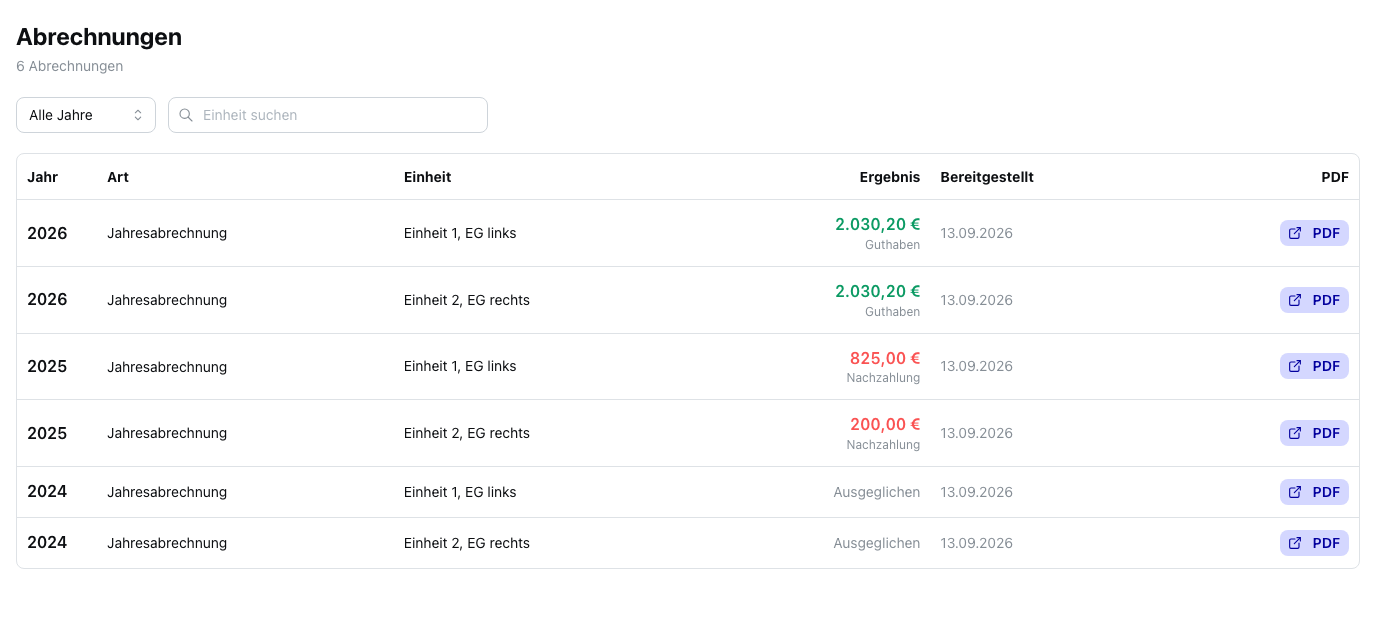Click into the "Einheit suchen" search field

328,115
